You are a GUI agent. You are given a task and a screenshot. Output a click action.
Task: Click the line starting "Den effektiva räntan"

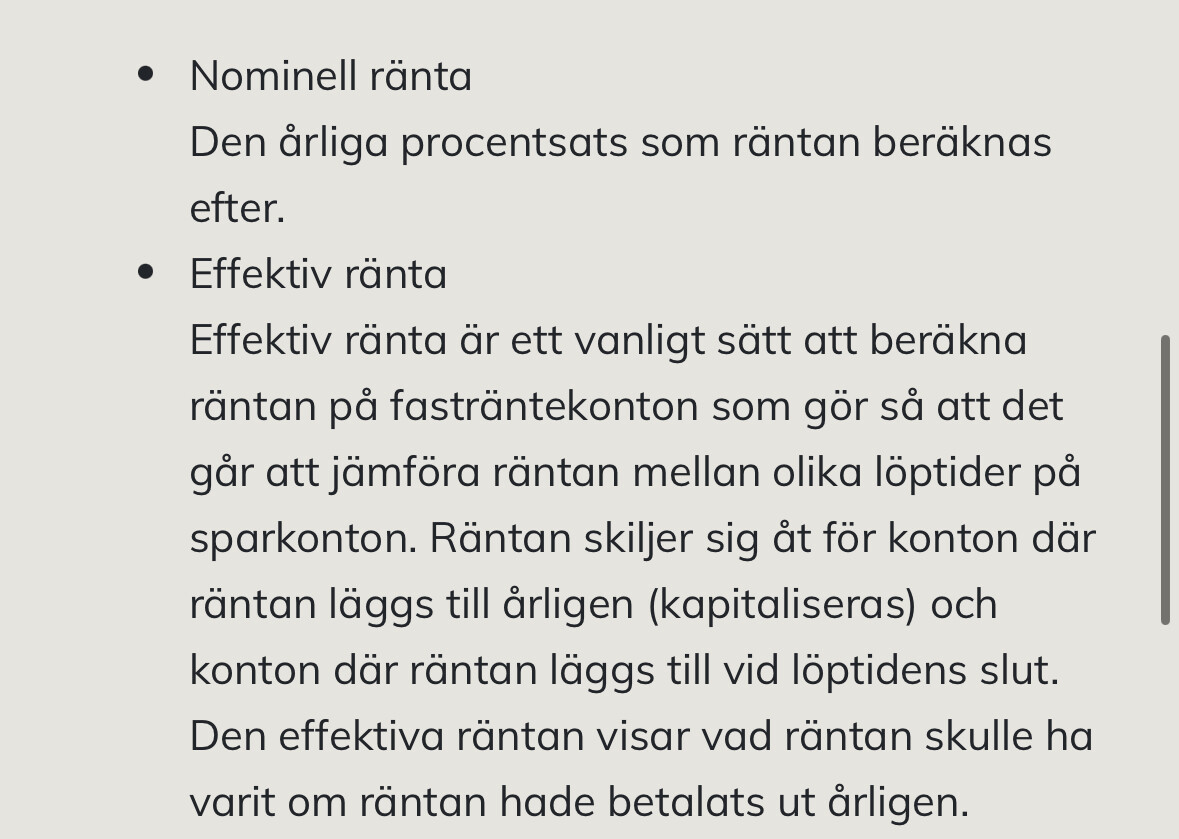[640, 737]
